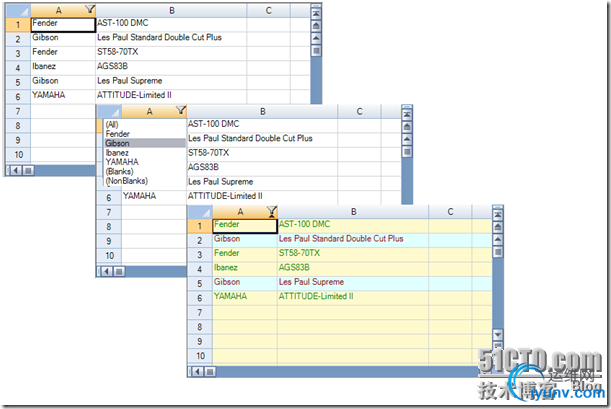Open column A filter icon in middle spreadsheet

[181, 110]
